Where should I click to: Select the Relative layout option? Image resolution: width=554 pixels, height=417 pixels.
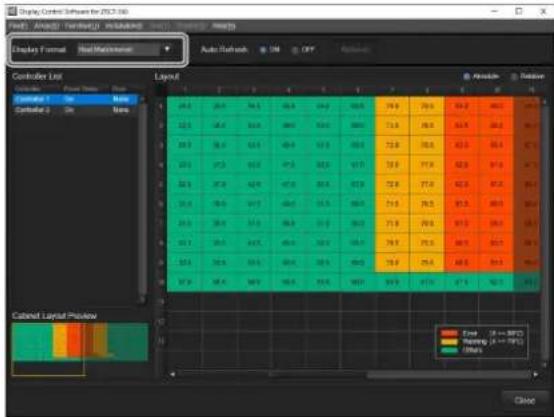tap(514, 76)
